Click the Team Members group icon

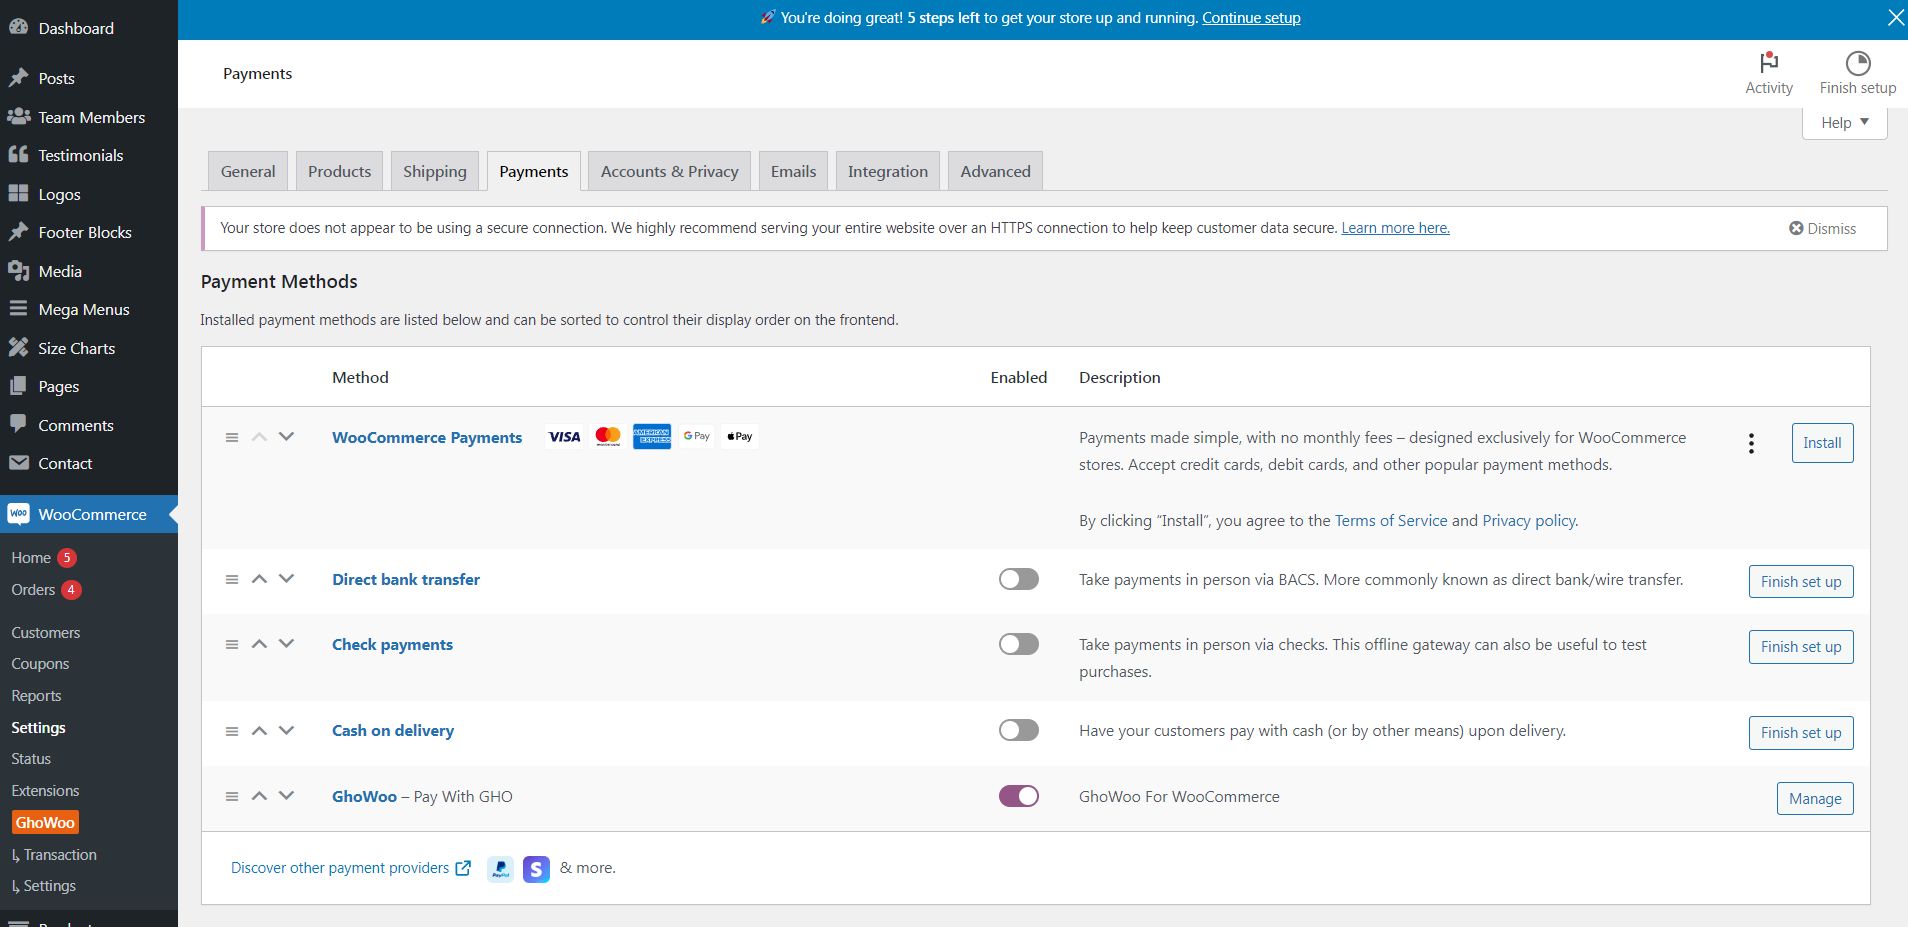coord(18,117)
